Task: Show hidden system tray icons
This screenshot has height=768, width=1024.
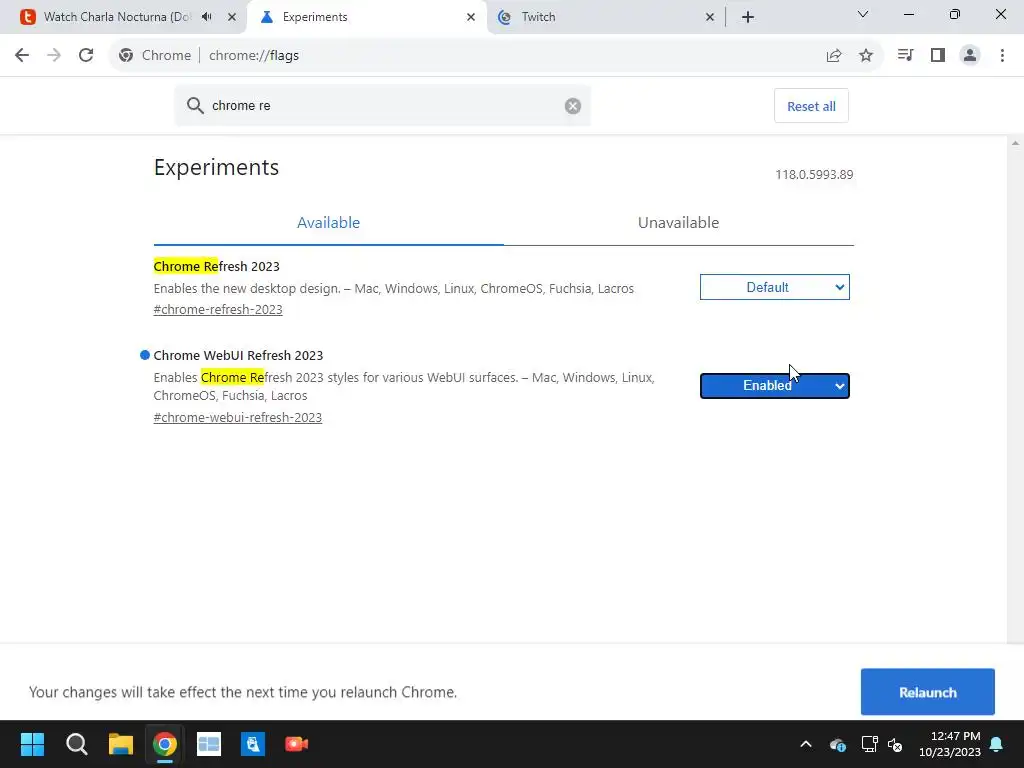Action: tap(806, 744)
